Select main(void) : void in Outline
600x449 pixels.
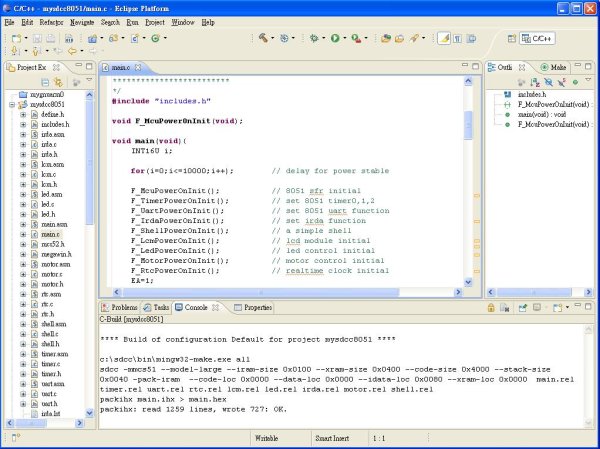pyautogui.click(x=541, y=114)
